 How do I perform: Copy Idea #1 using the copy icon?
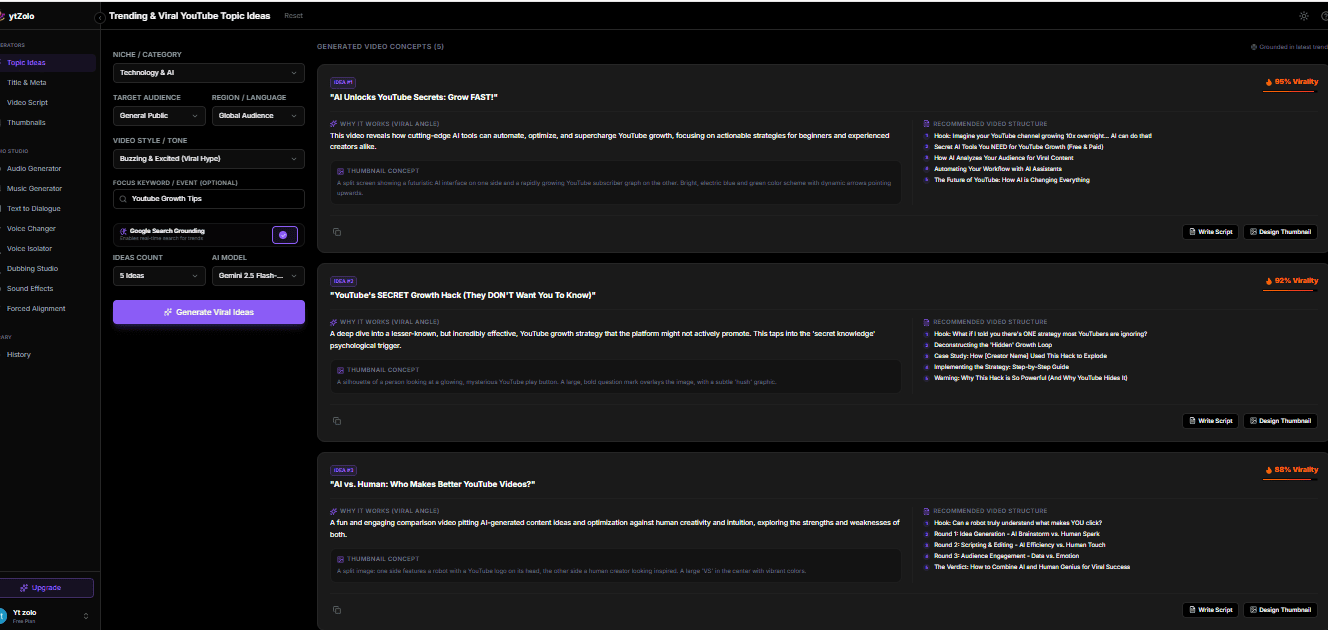tap(337, 232)
